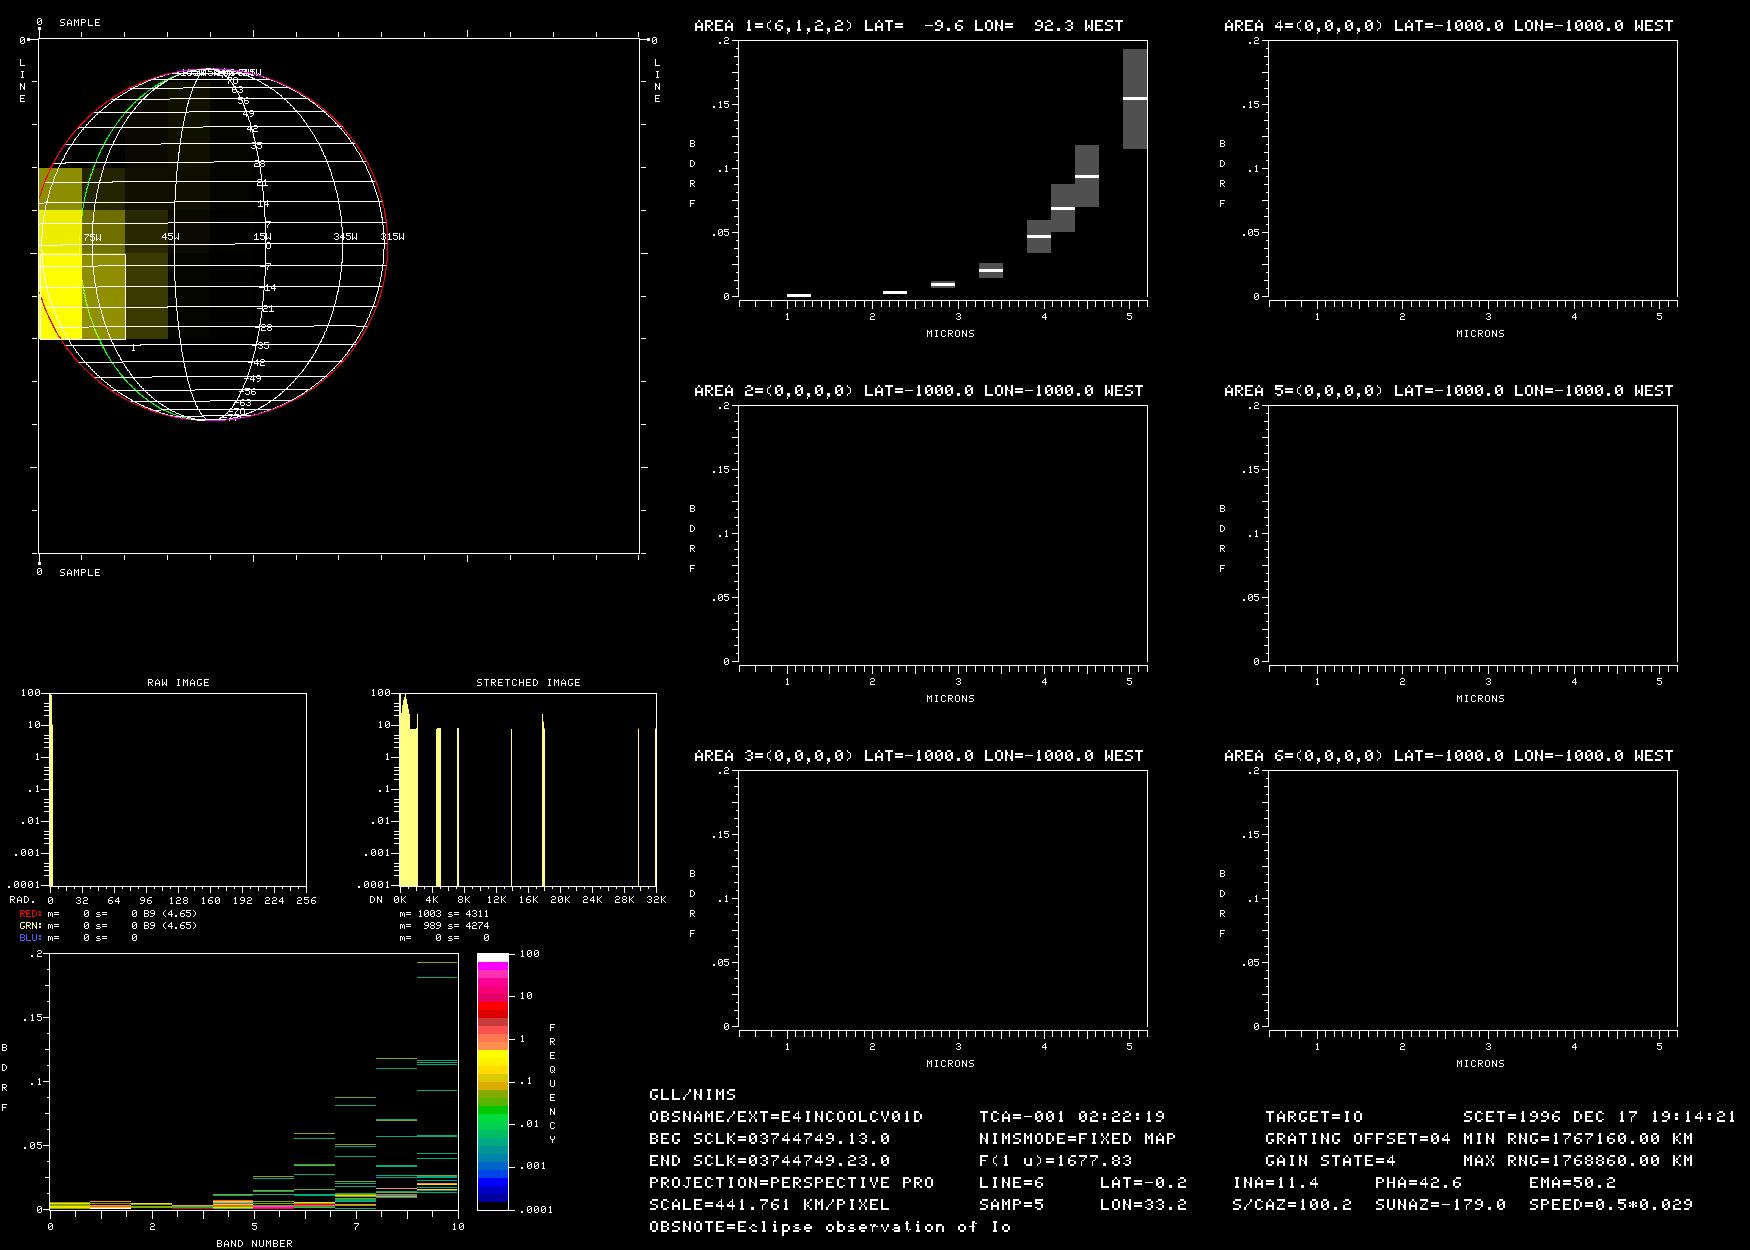Click the NIMSMODE=FIXED MAP text
The image size is (1750, 1250).
[x=1077, y=1139]
